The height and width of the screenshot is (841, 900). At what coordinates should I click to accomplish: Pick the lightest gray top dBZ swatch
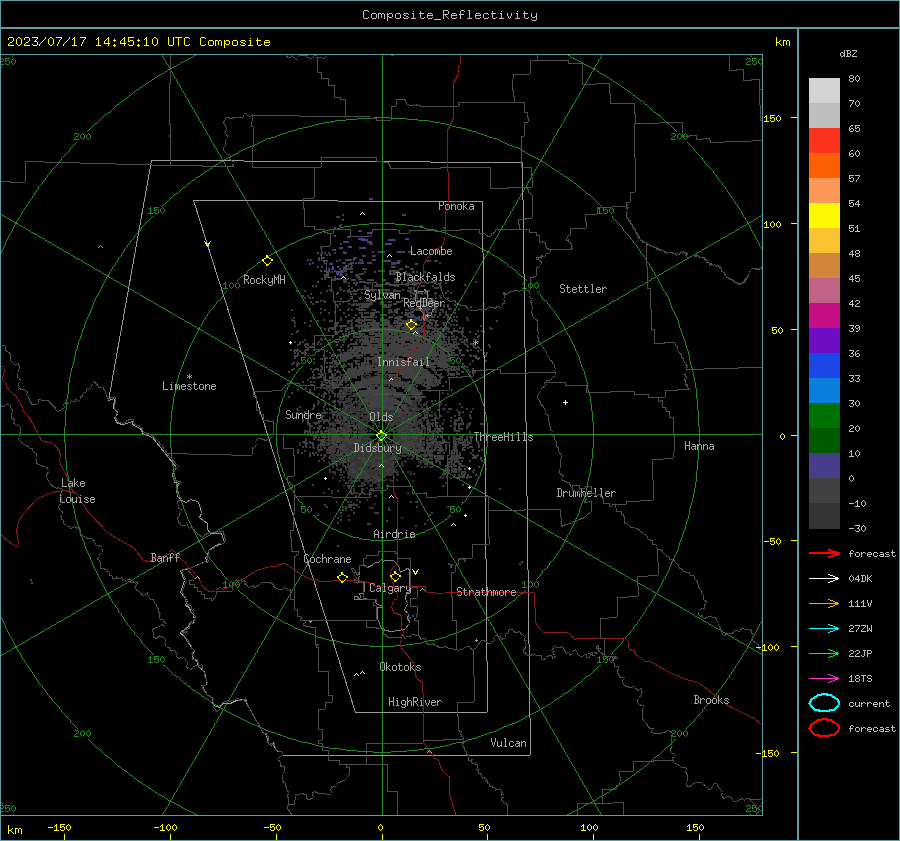(x=824, y=90)
